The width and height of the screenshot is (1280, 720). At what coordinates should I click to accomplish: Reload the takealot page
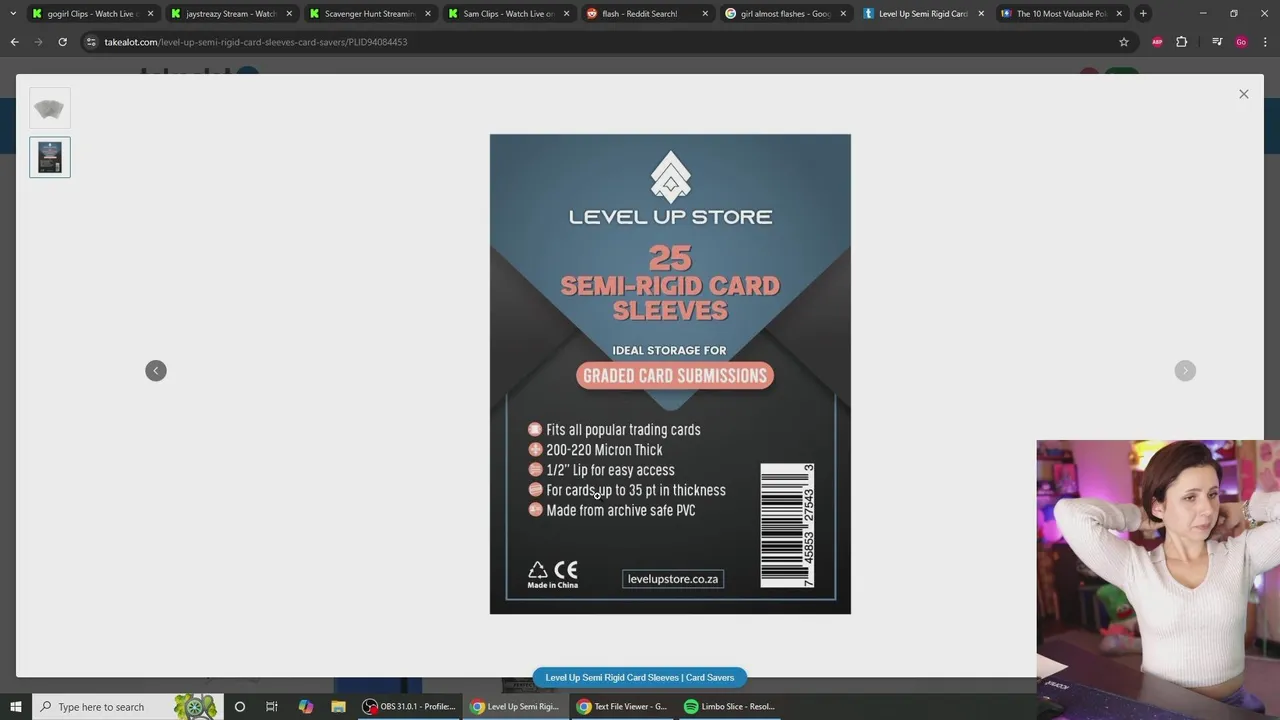62,42
